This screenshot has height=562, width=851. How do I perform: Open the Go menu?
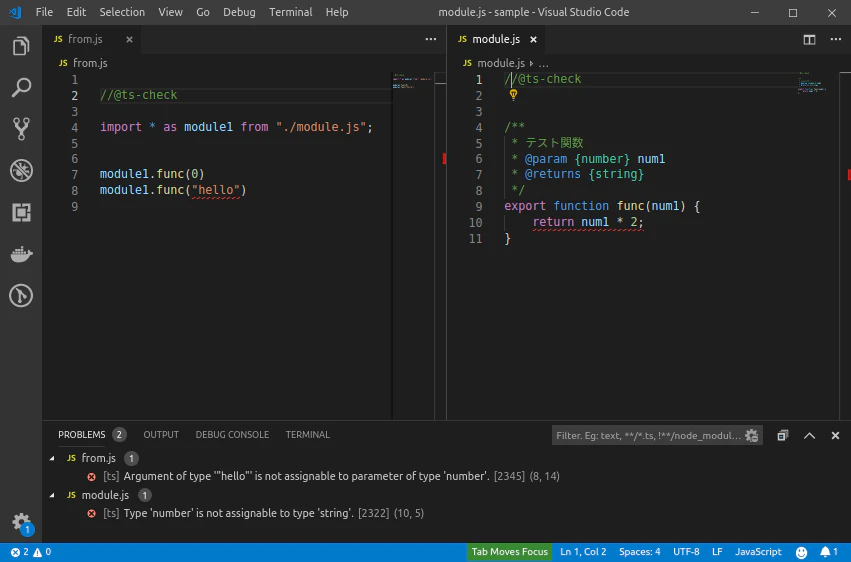tap(203, 12)
